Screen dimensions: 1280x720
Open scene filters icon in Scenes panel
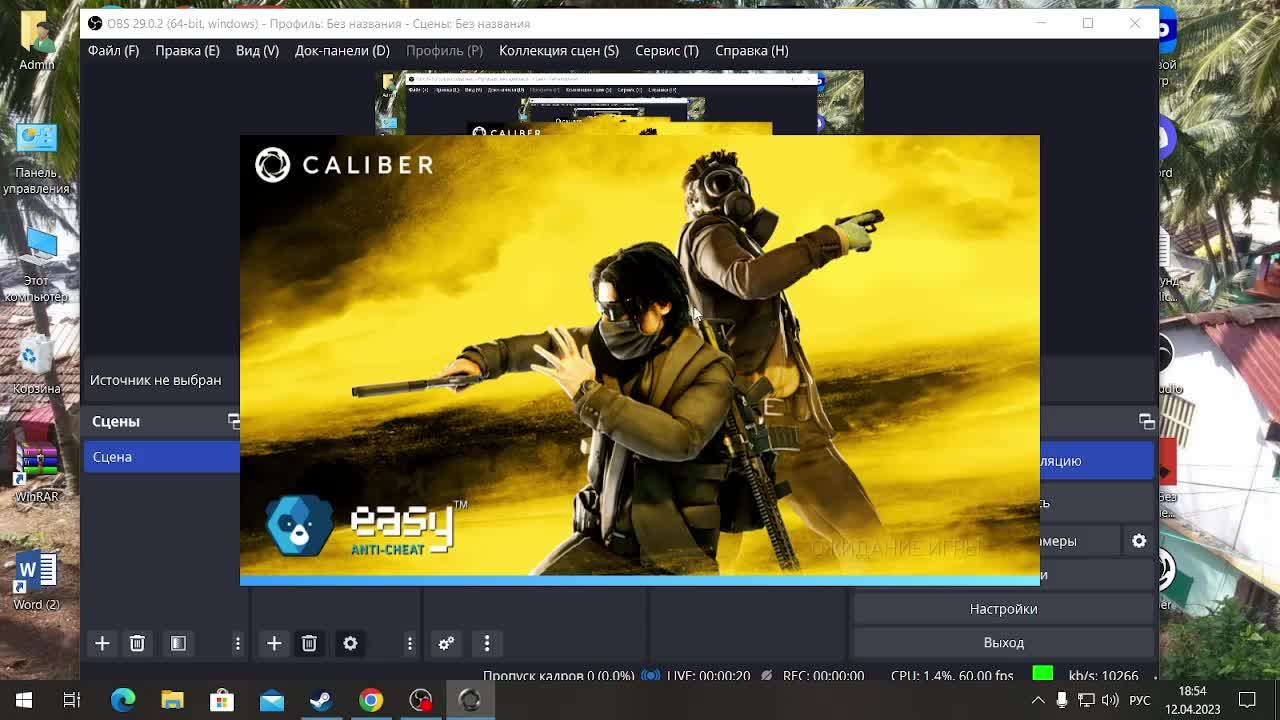click(x=178, y=643)
